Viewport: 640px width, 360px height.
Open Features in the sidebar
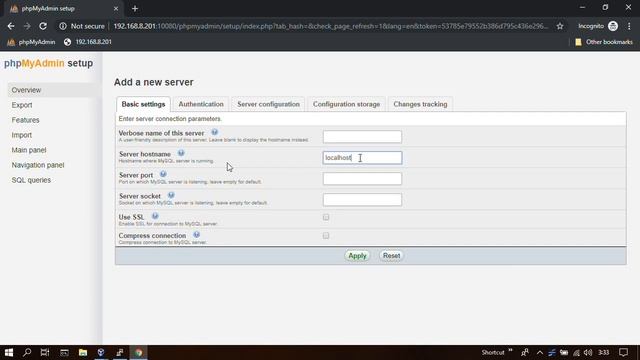25,120
